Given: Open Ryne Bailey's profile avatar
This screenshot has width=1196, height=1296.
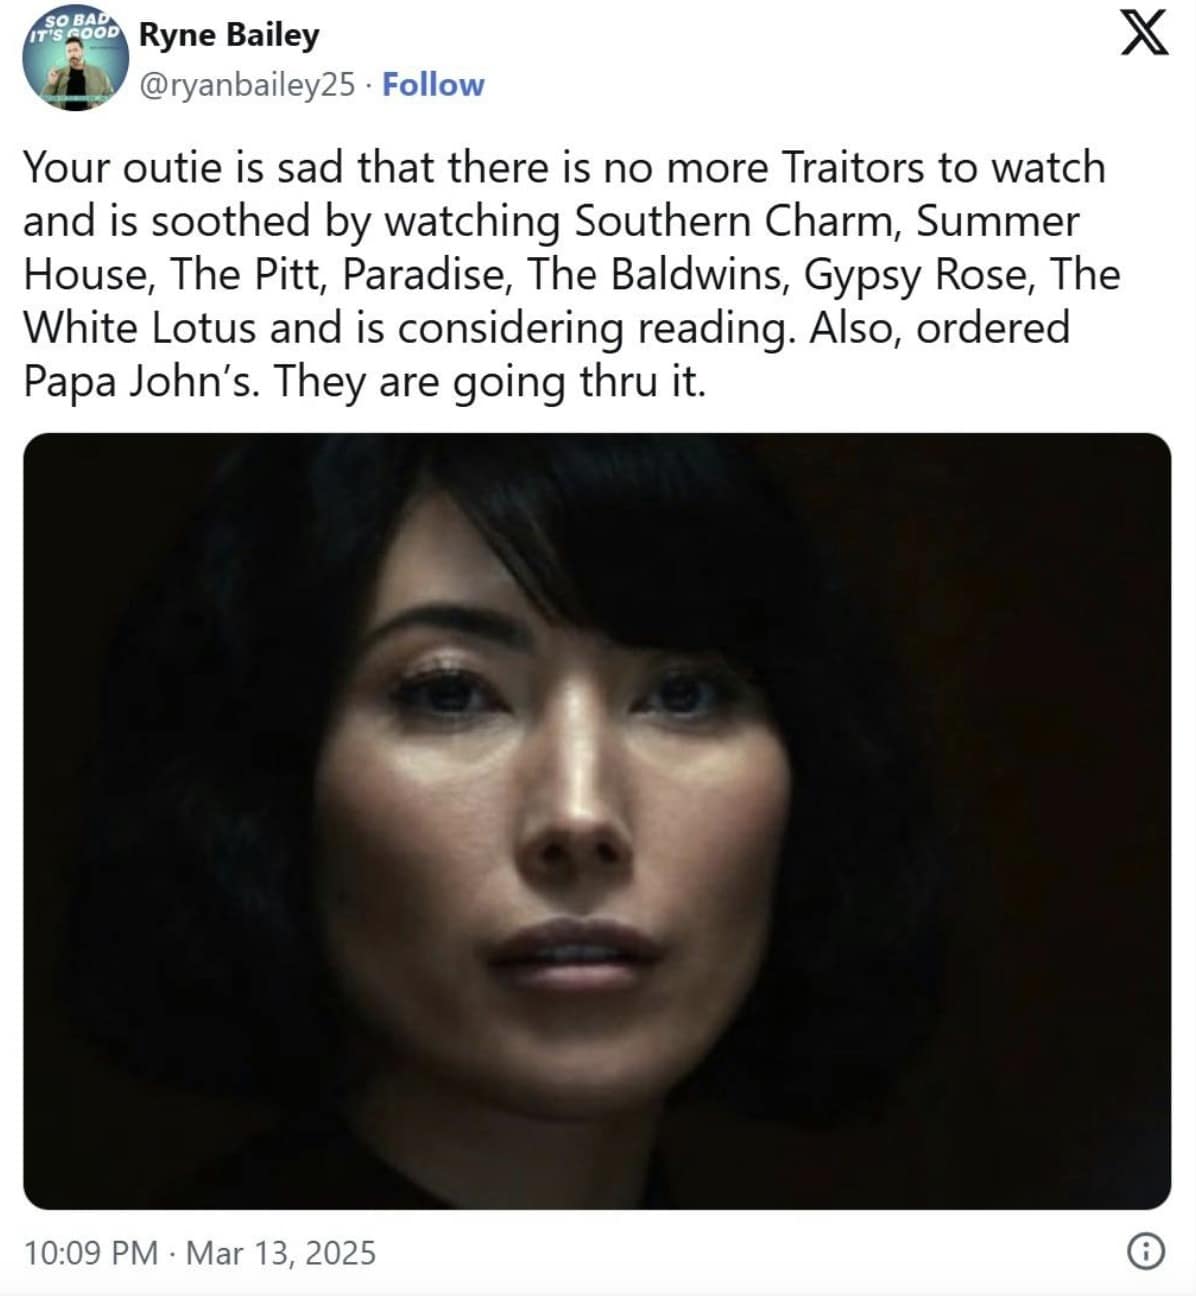Looking at the screenshot, I should pyautogui.click(x=76, y=61).
